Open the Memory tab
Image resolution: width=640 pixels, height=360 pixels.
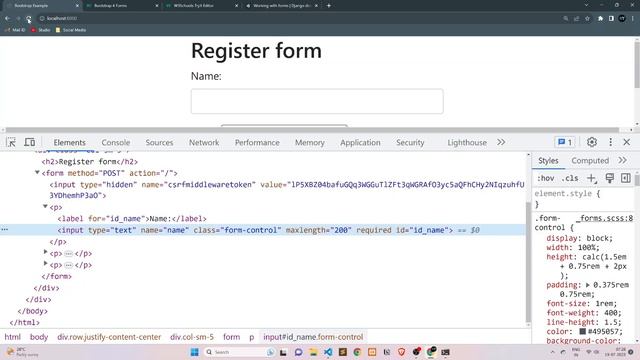tap(309, 142)
